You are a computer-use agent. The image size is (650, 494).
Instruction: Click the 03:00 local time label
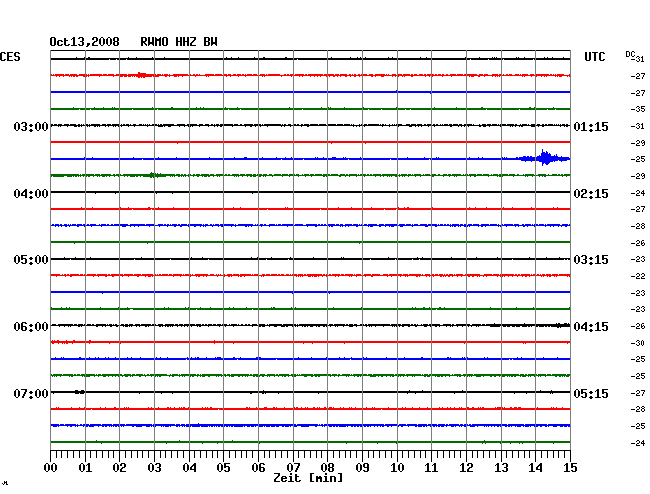[x=31, y=126]
